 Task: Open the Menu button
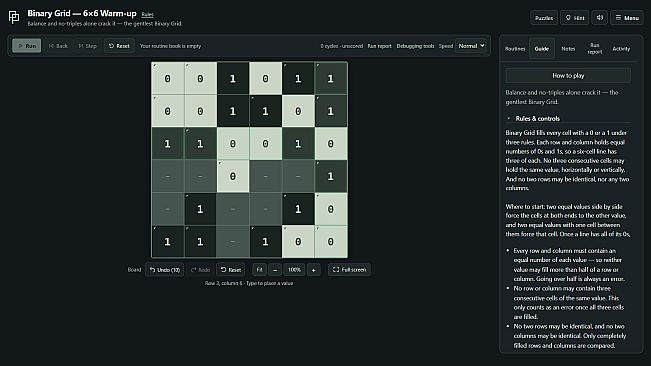(627, 18)
